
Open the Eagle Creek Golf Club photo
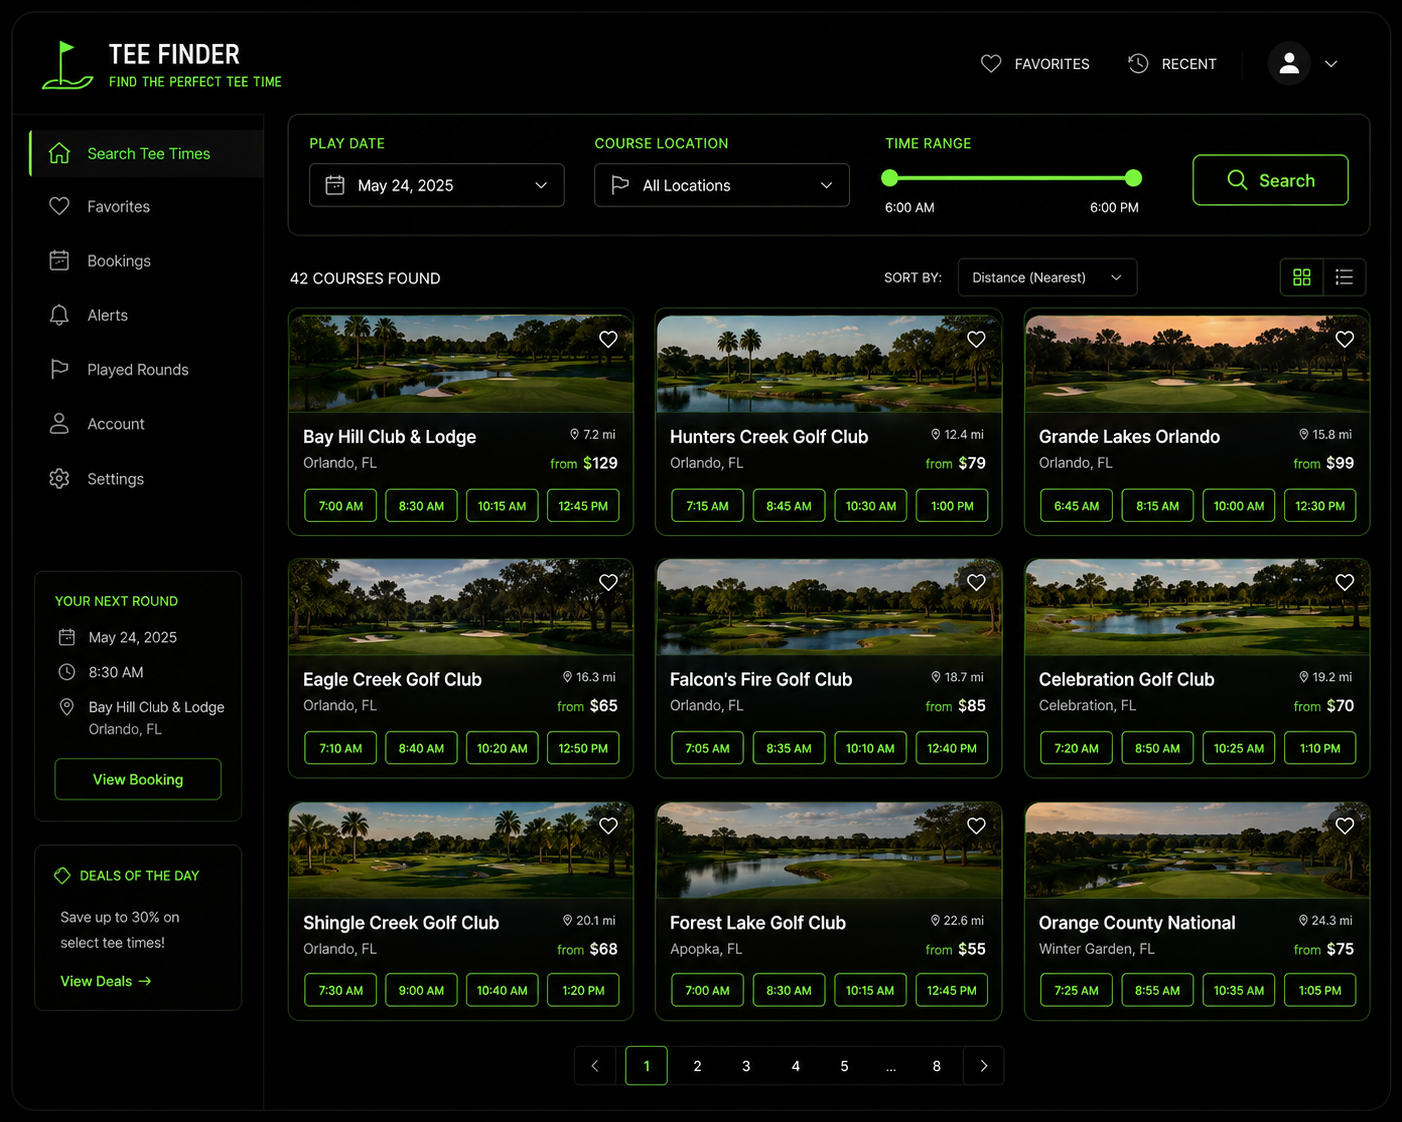(461, 607)
